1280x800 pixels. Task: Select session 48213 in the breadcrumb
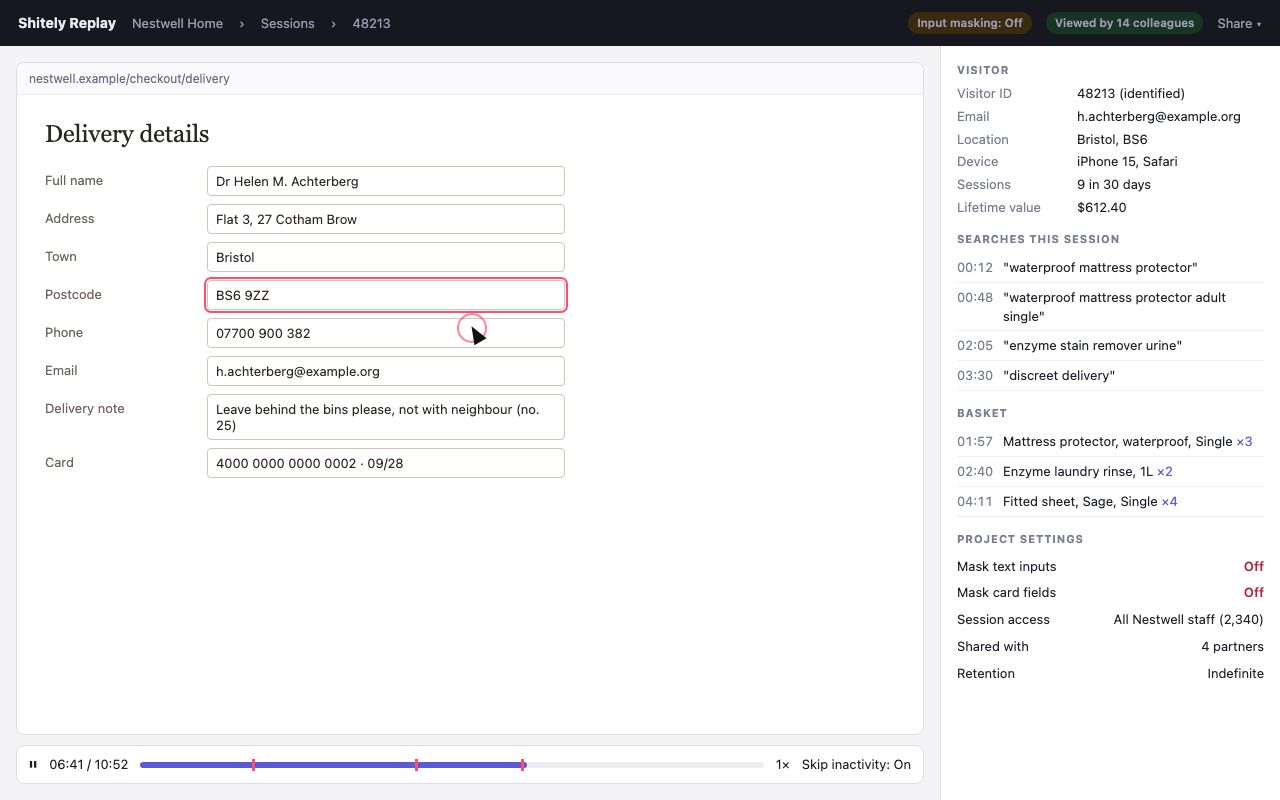[371, 23]
